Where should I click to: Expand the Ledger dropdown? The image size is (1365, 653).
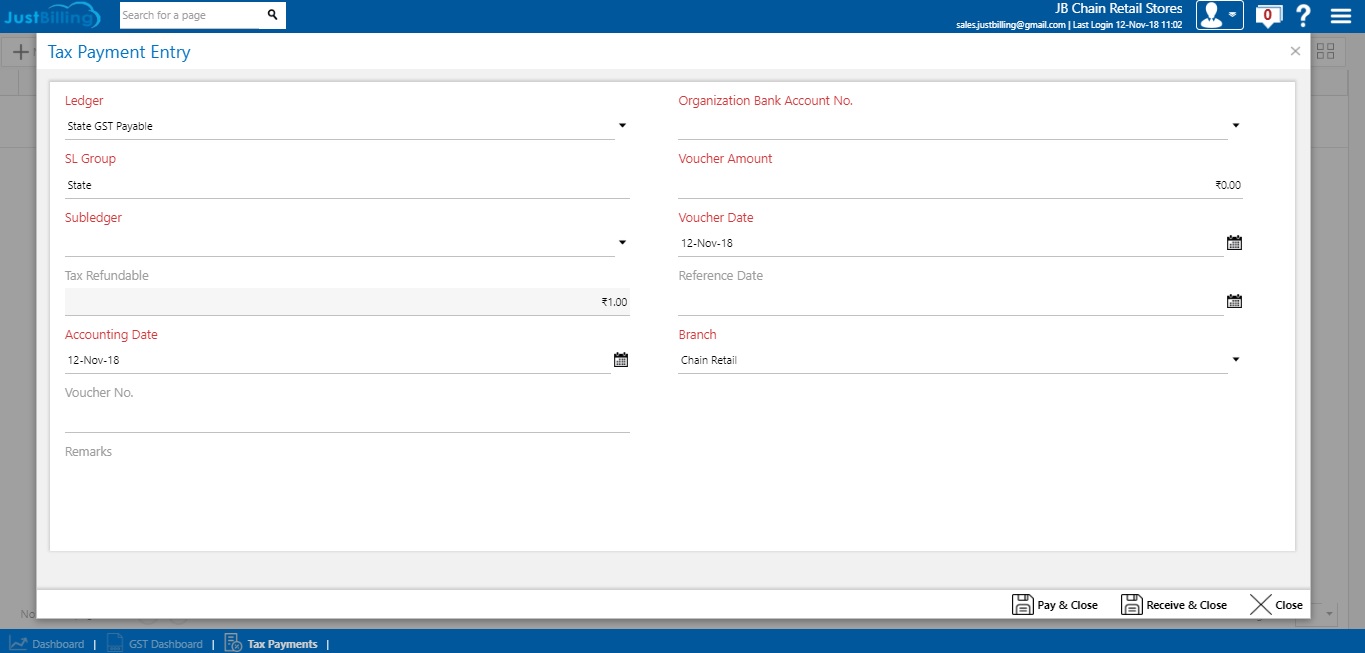point(622,126)
